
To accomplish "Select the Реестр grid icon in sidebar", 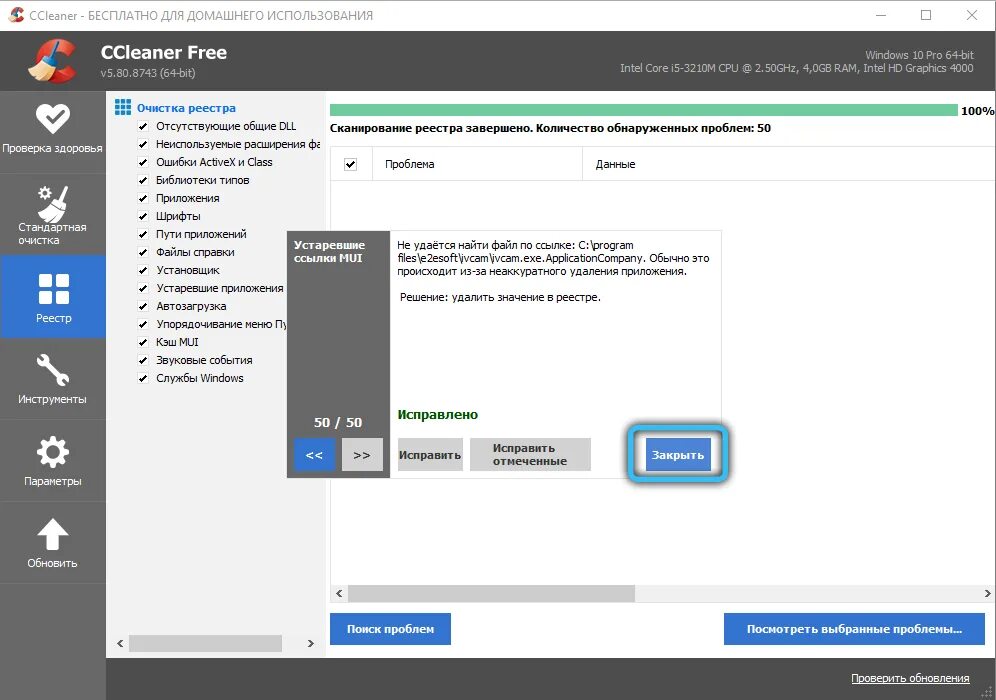I will point(53,289).
